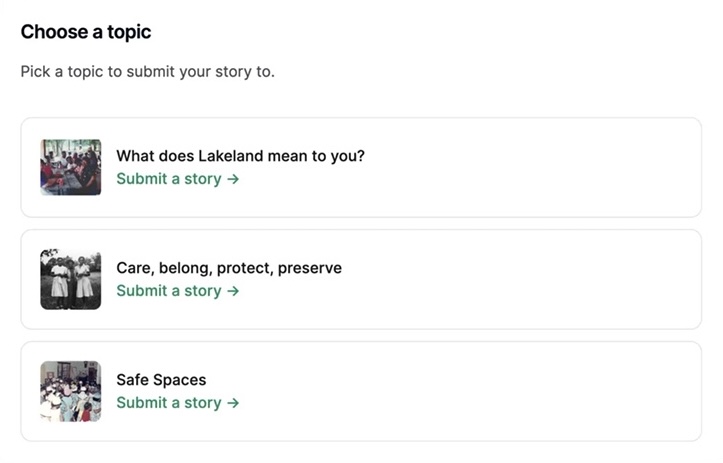Select the title Care, belong, protect, preserve
The height and width of the screenshot is (463, 723).
(x=229, y=268)
